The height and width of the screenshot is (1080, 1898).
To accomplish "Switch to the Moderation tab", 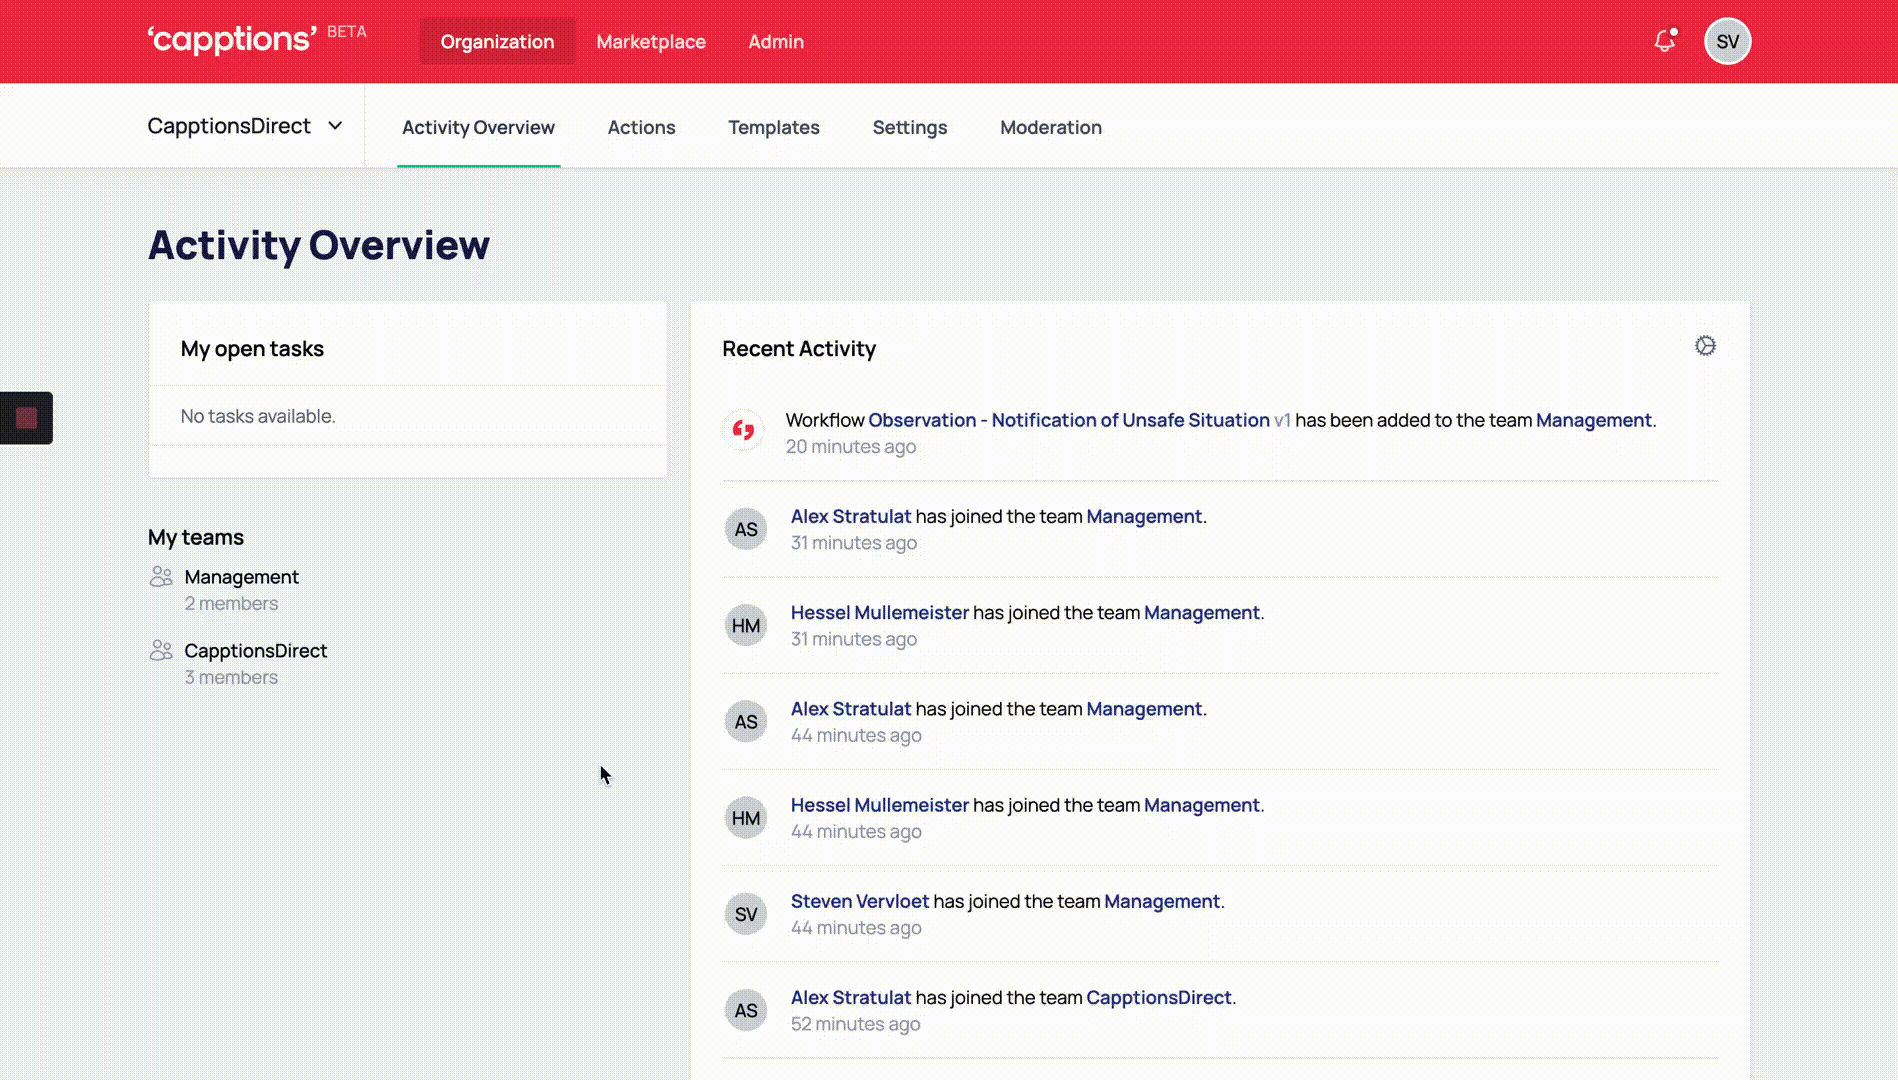I will pos(1051,127).
